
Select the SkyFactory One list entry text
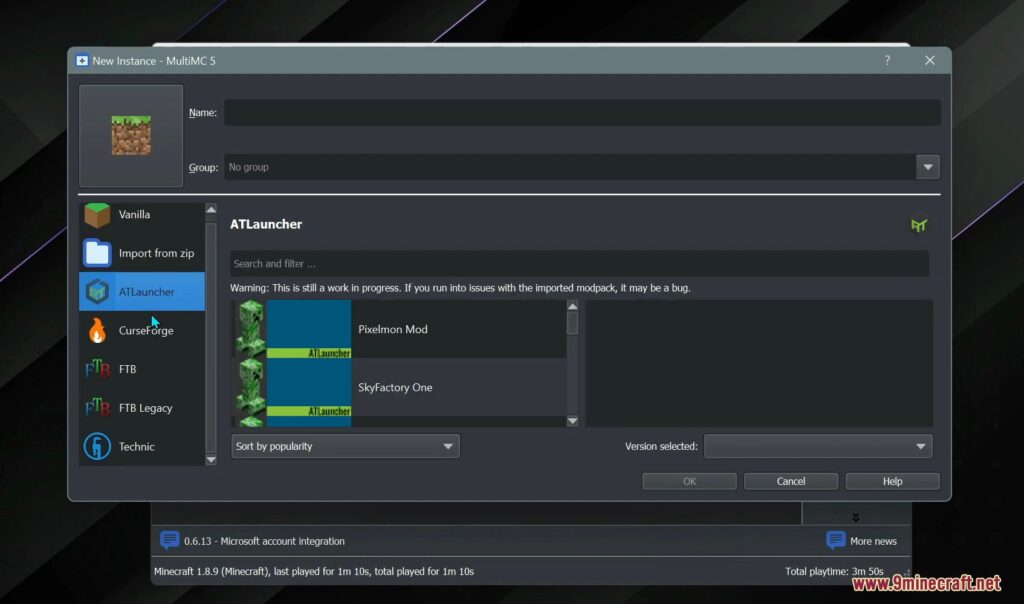pyautogui.click(x=395, y=387)
